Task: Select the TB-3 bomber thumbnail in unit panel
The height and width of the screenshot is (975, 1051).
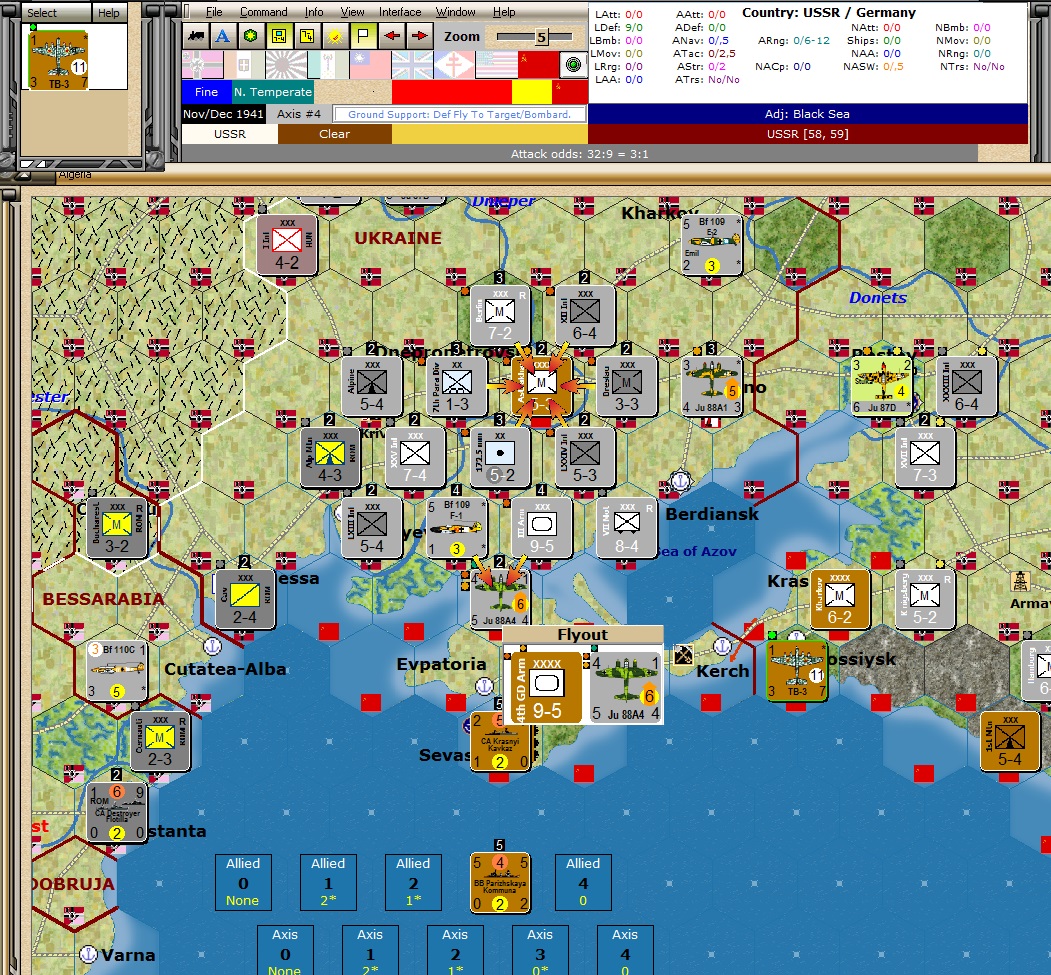Action: pos(58,60)
